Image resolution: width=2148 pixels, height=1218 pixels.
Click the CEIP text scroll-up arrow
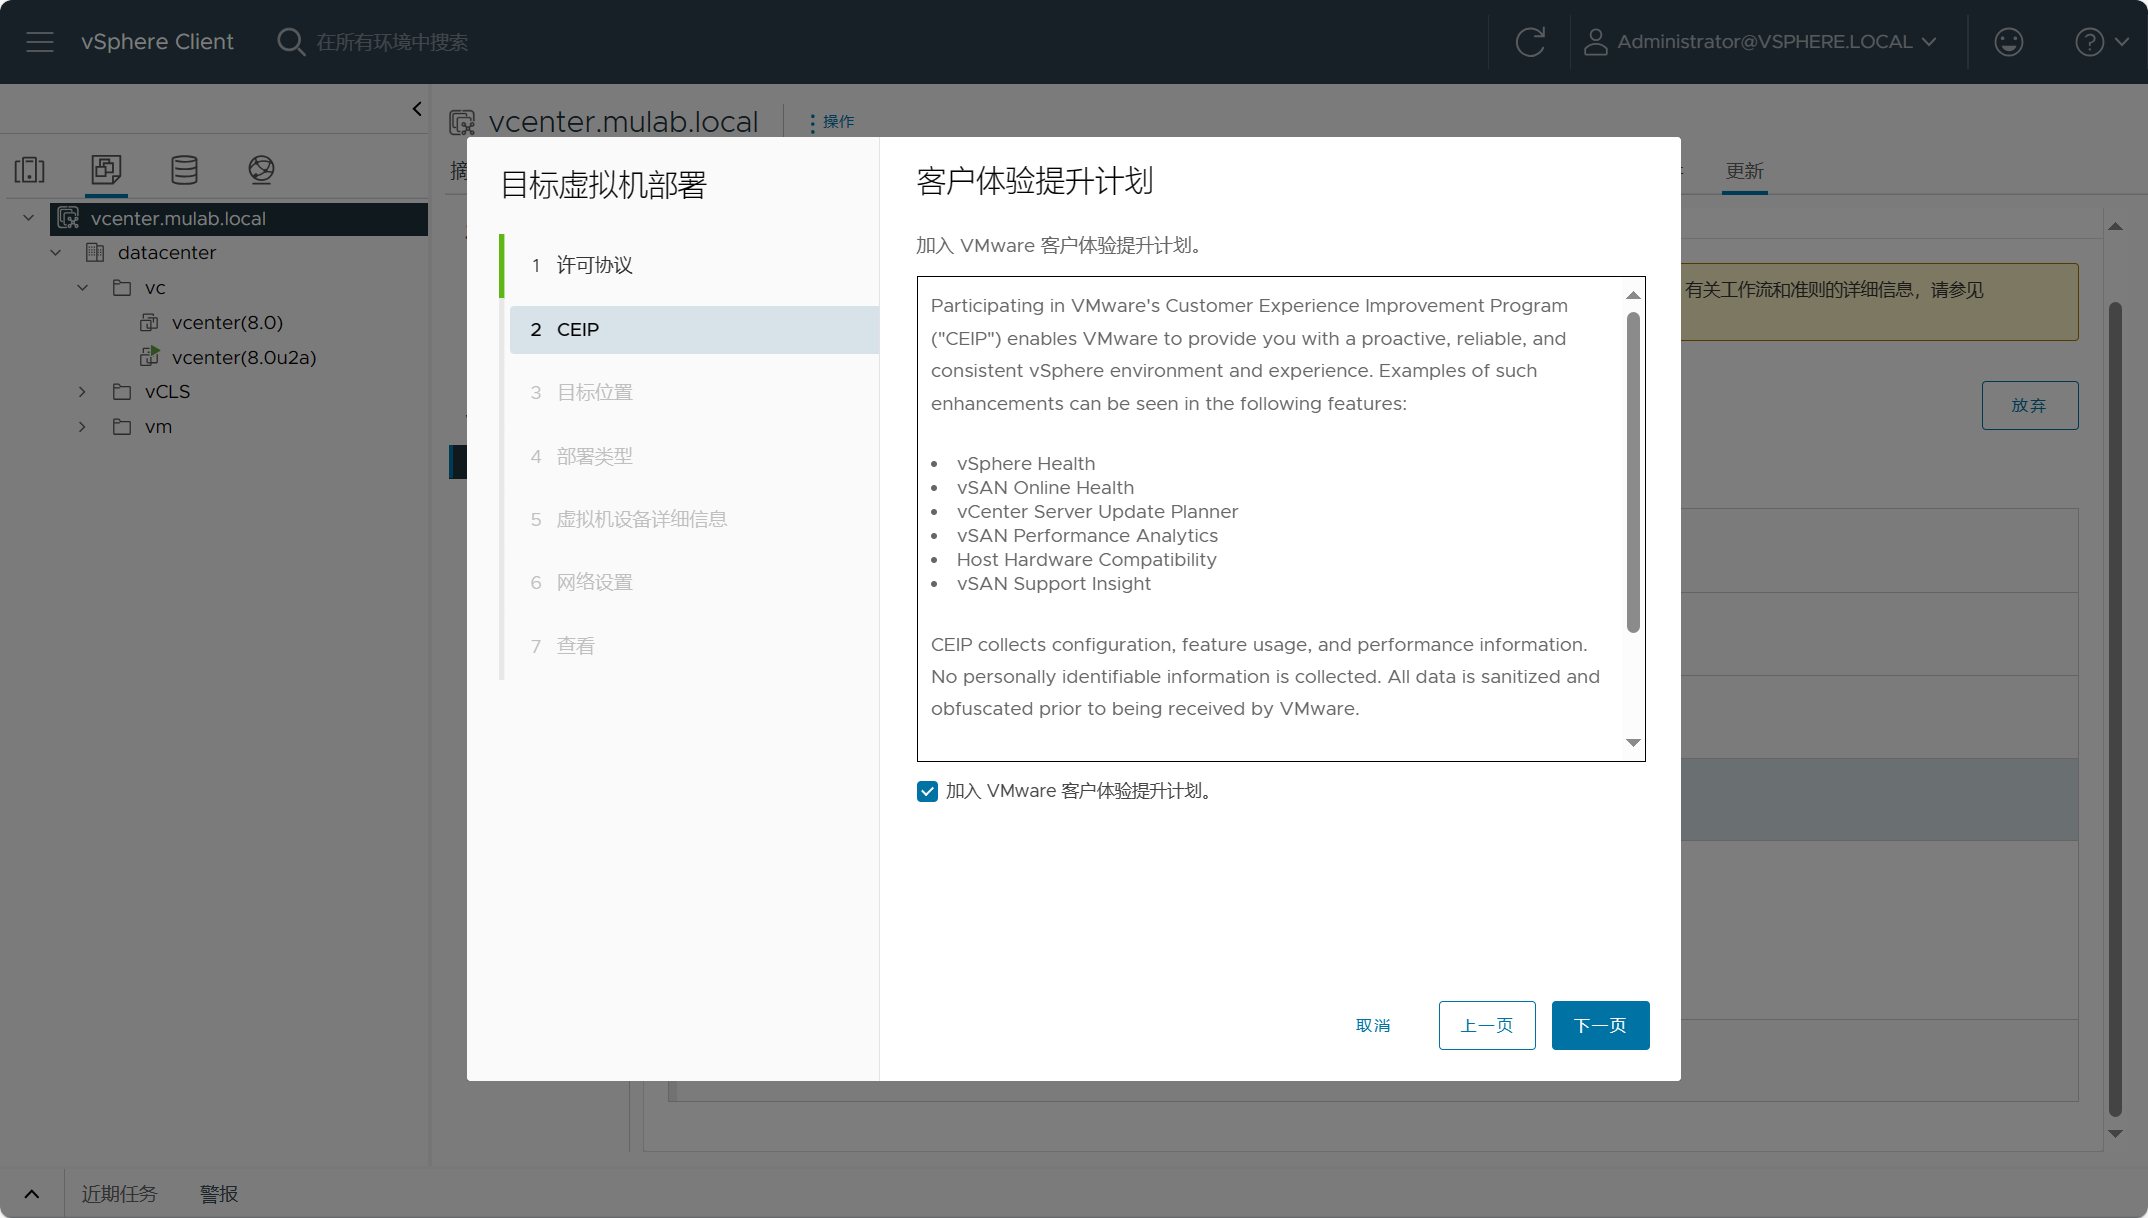[x=1633, y=295]
